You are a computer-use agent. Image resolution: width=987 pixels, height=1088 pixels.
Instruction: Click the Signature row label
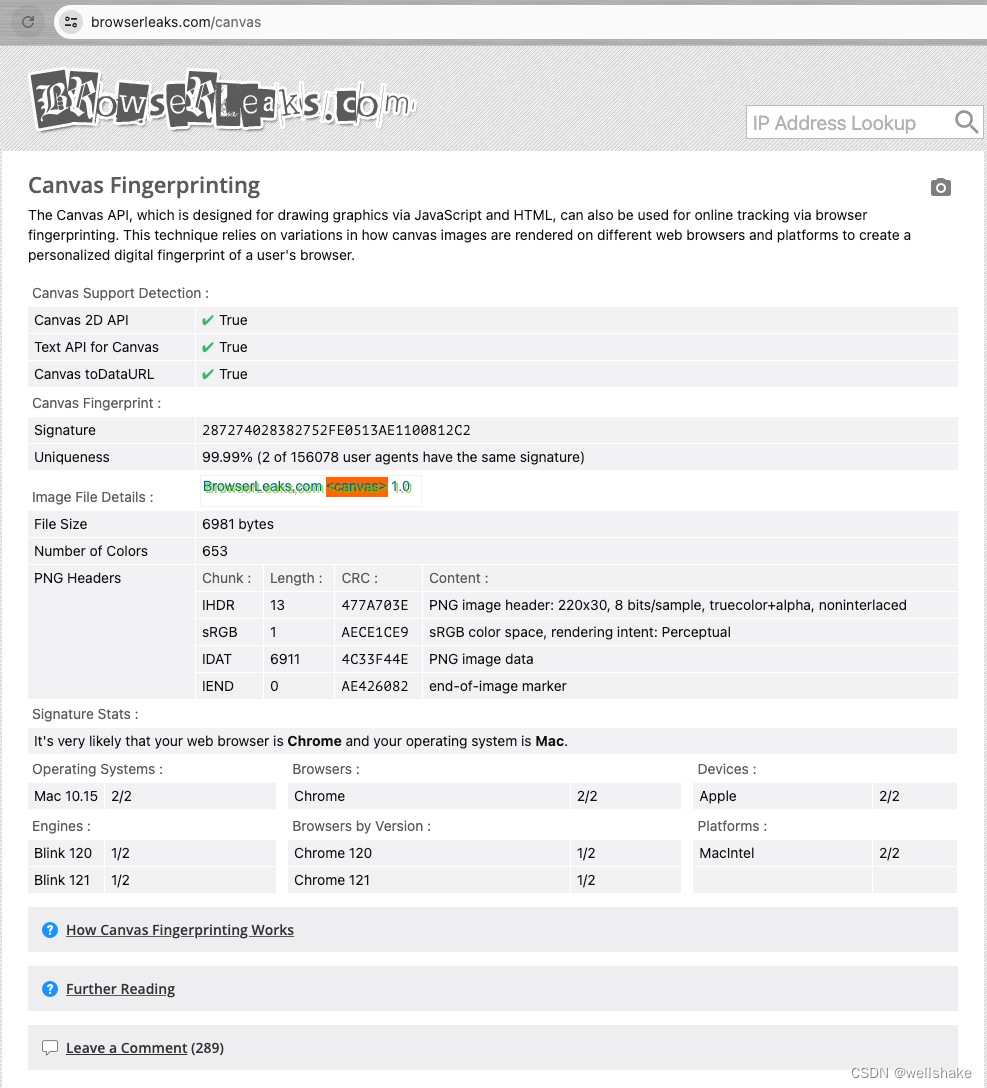coord(65,430)
